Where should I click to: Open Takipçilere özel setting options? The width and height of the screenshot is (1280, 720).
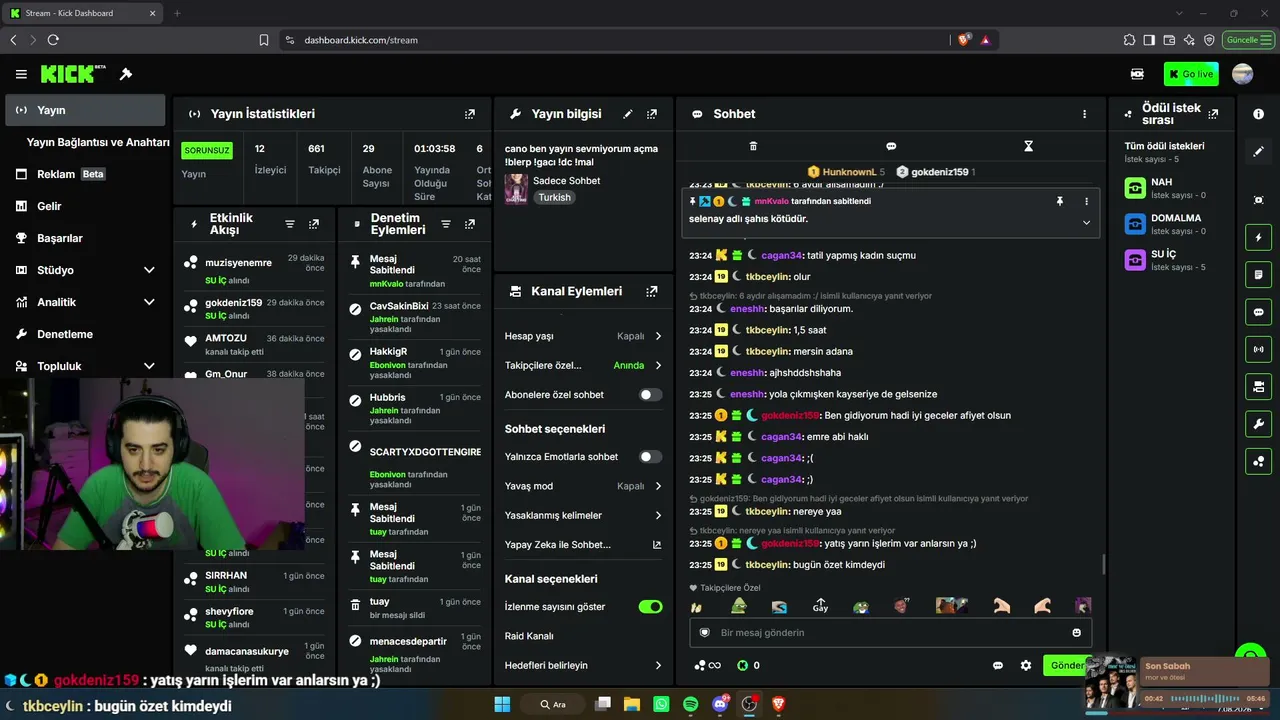pos(584,366)
